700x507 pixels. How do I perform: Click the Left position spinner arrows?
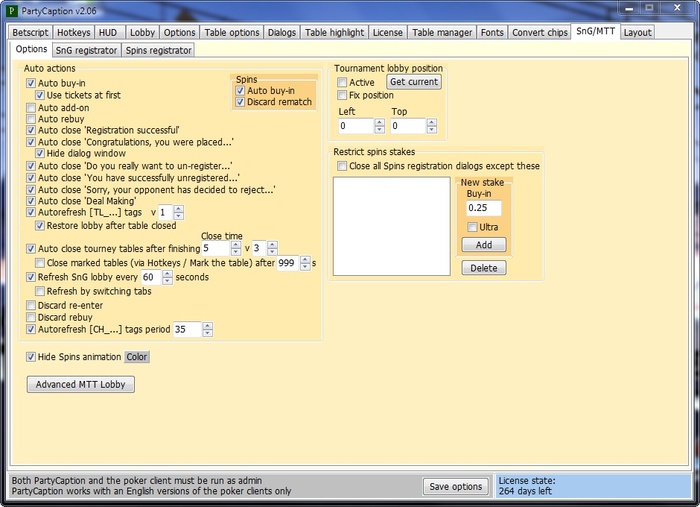[x=379, y=126]
